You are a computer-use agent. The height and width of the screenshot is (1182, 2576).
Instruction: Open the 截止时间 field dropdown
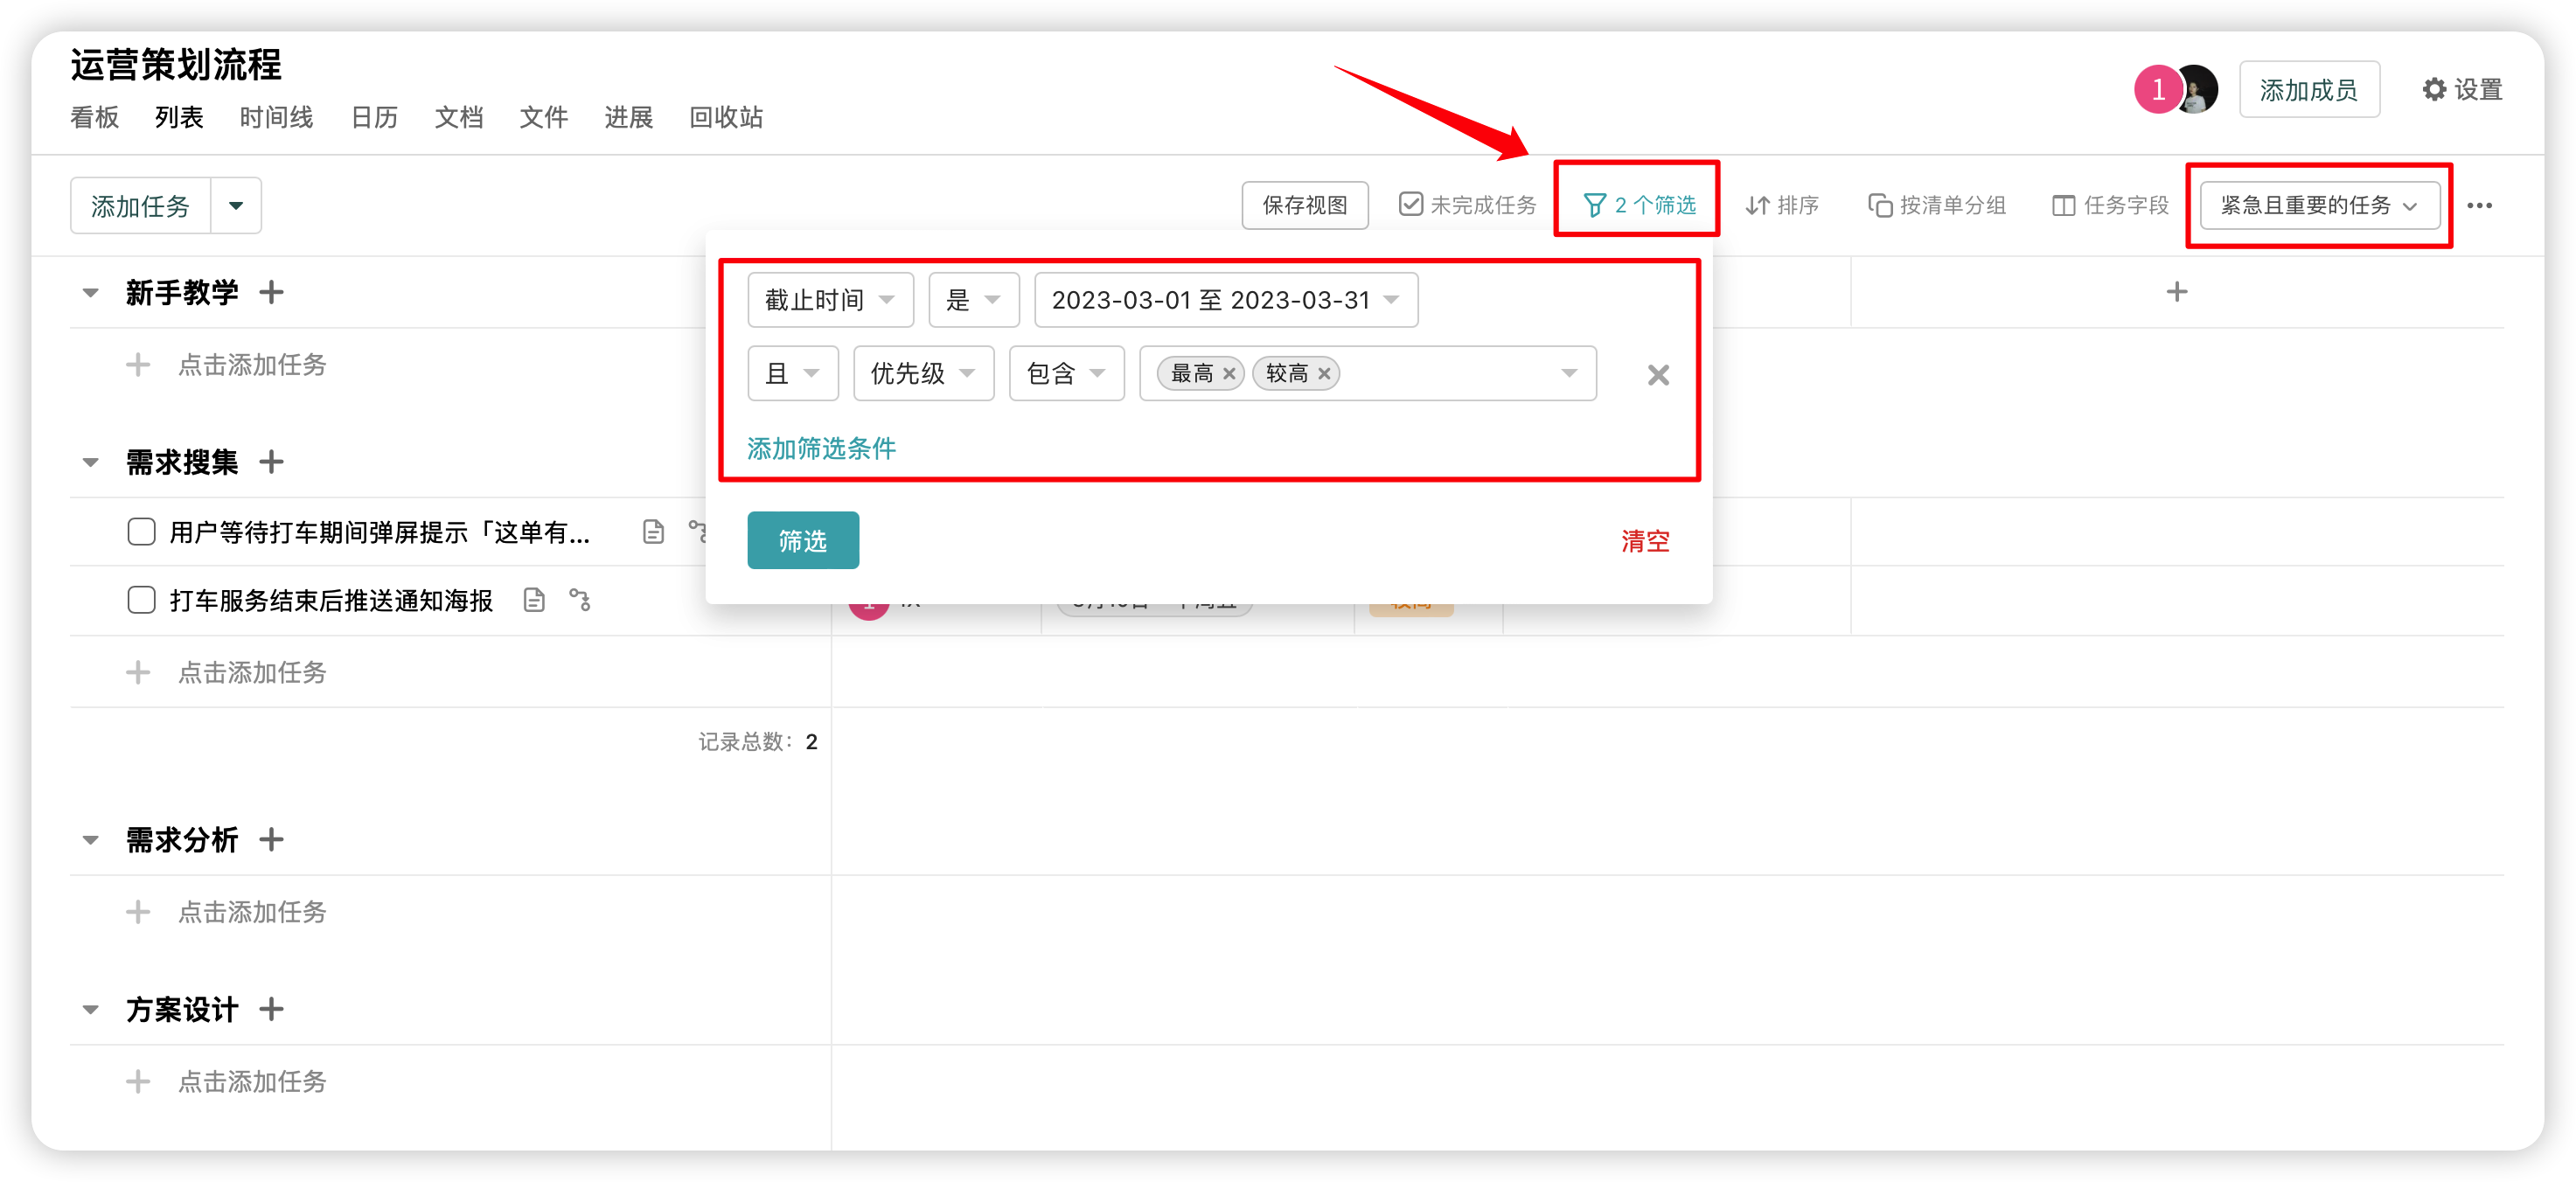tap(829, 299)
